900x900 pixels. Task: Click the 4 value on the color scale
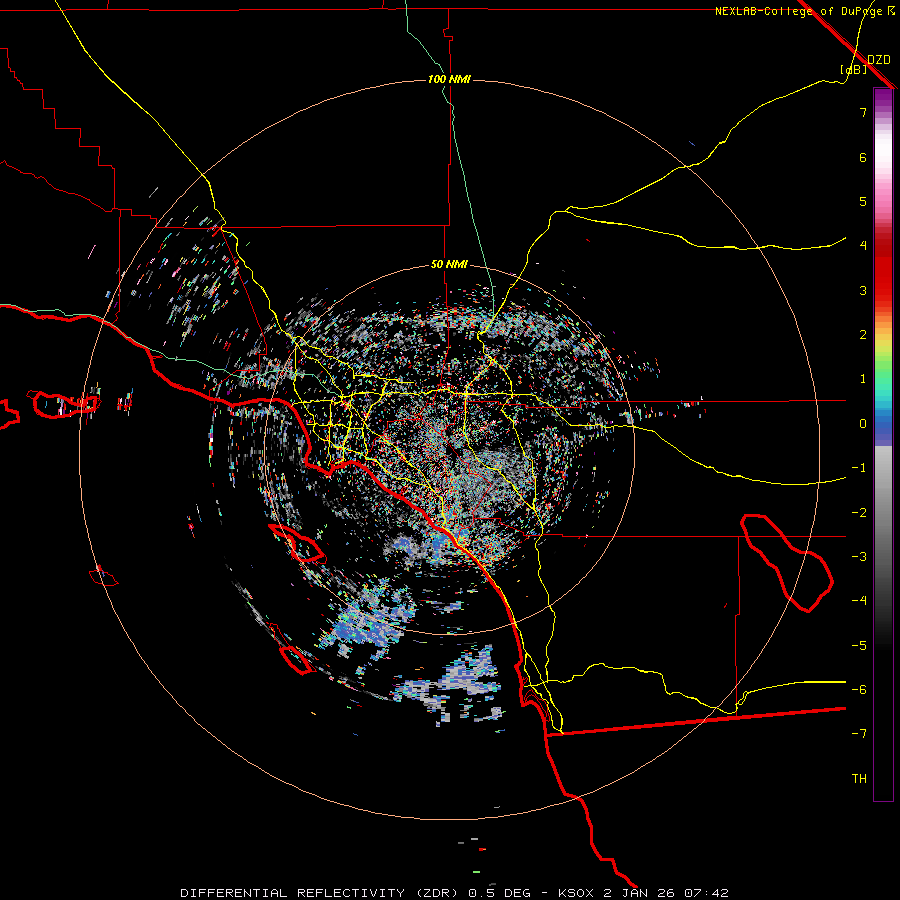tap(863, 246)
